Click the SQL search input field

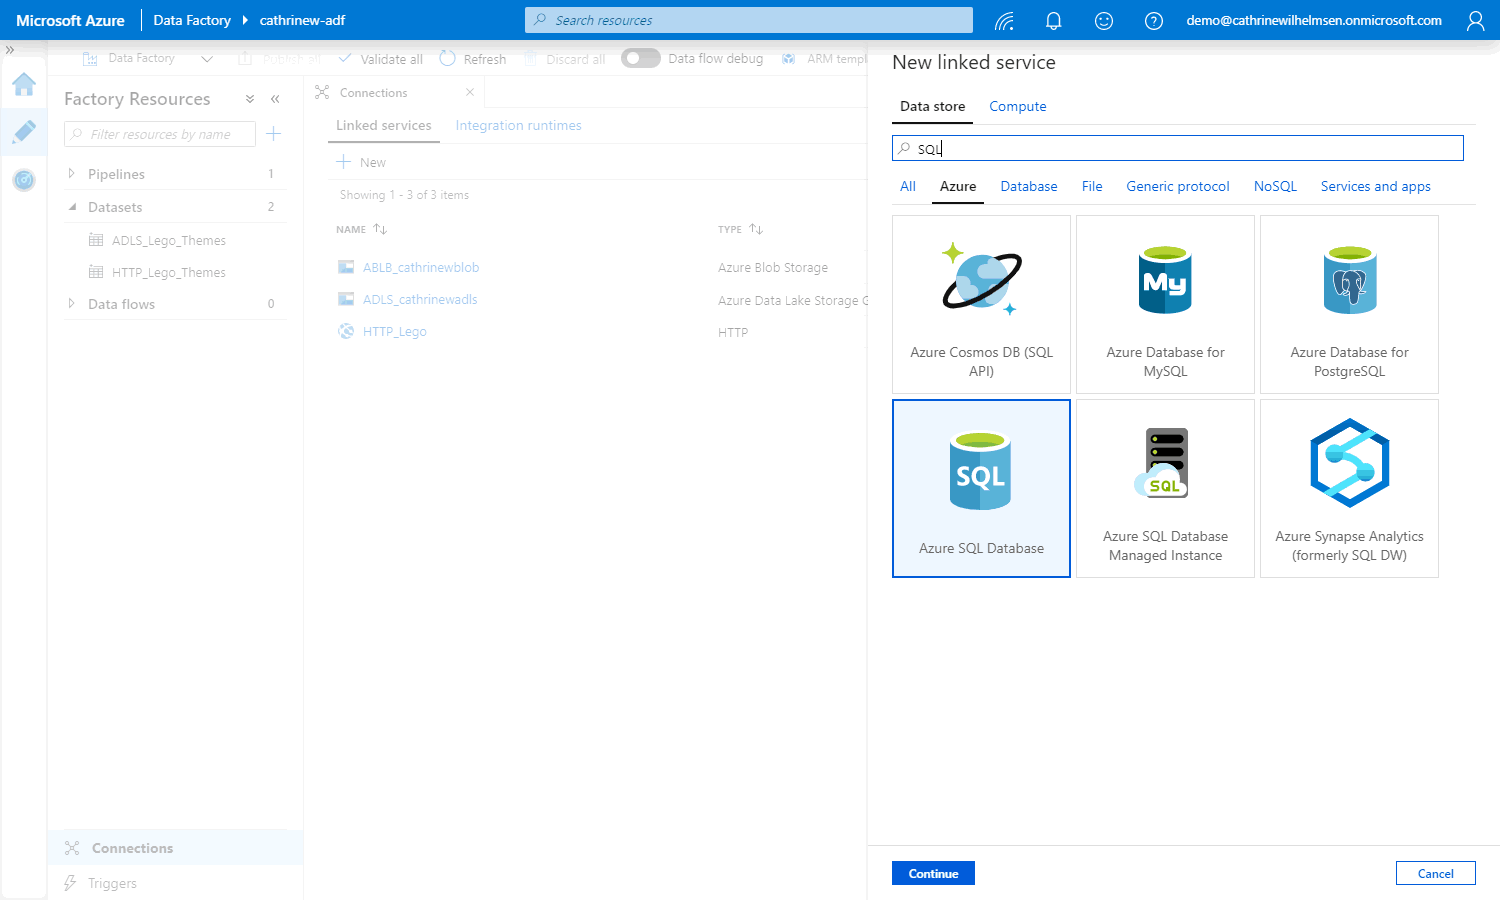1178,149
